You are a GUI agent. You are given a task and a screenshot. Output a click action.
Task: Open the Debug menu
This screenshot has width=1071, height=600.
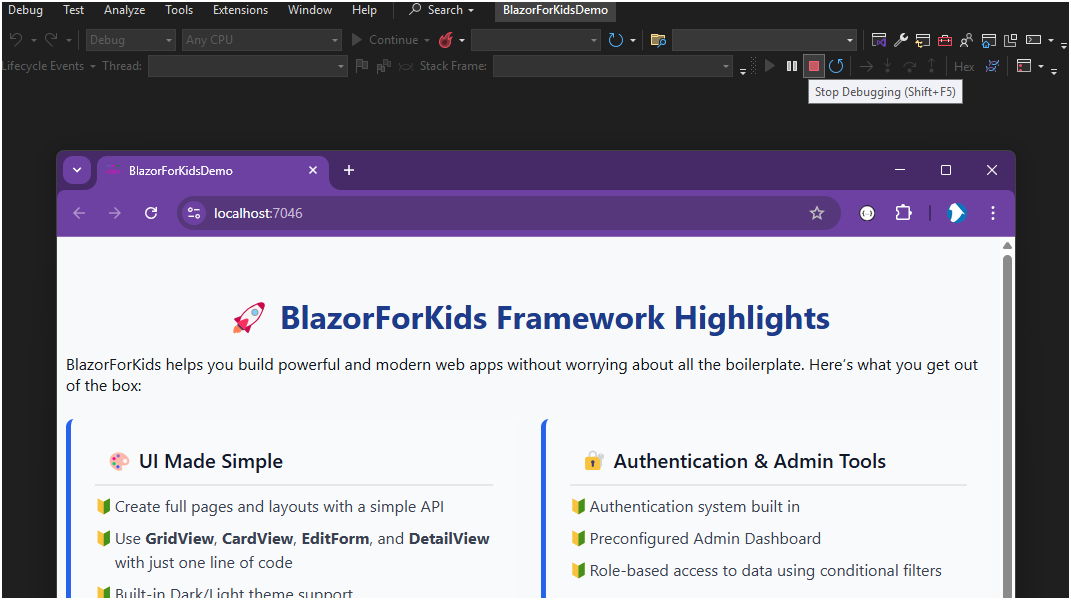pos(25,10)
